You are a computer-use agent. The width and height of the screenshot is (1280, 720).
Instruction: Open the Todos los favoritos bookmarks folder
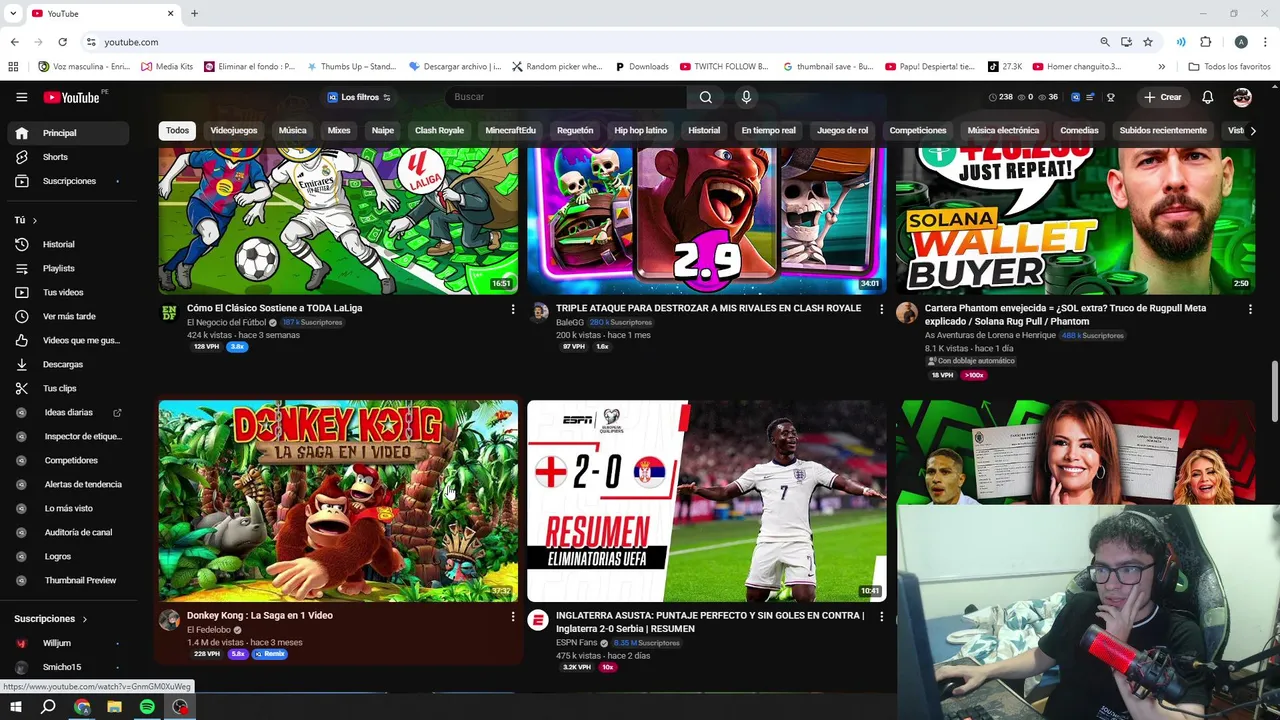(1229, 67)
